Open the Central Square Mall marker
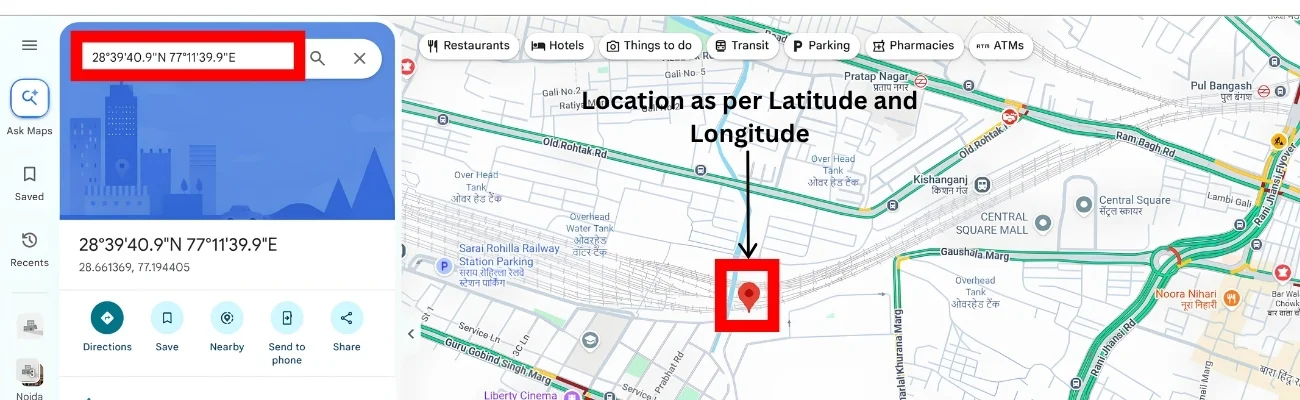This screenshot has height=400, width=1300. pyautogui.click(x=1044, y=222)
